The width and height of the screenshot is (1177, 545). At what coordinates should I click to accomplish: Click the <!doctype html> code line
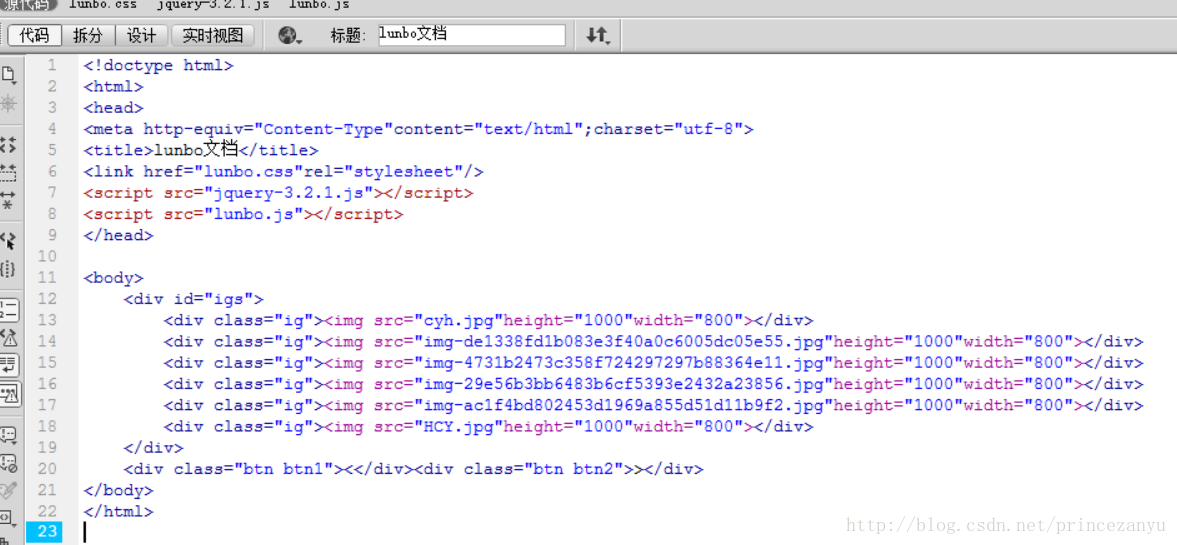[x=158, y=65]
